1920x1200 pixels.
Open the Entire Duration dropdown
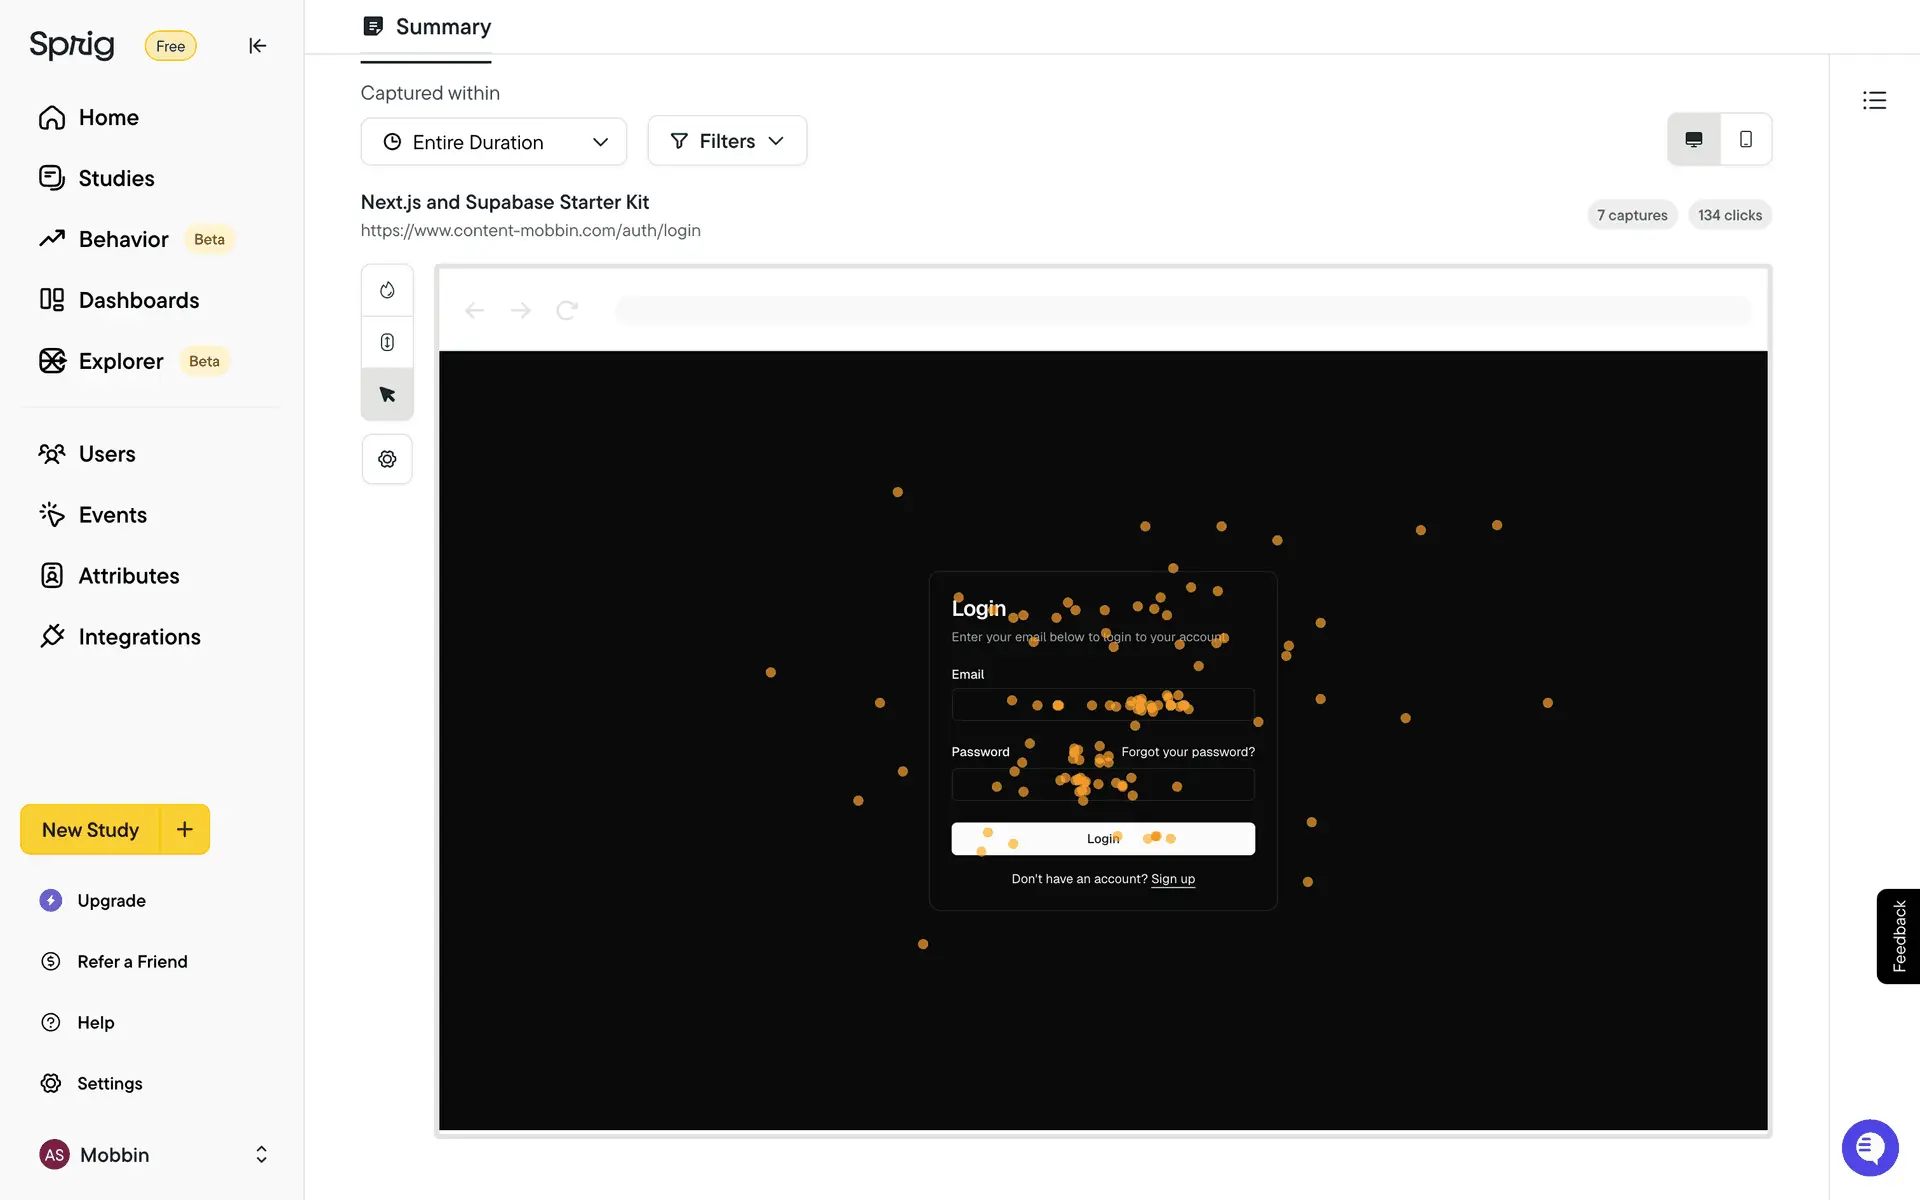(x=494, y=142)
